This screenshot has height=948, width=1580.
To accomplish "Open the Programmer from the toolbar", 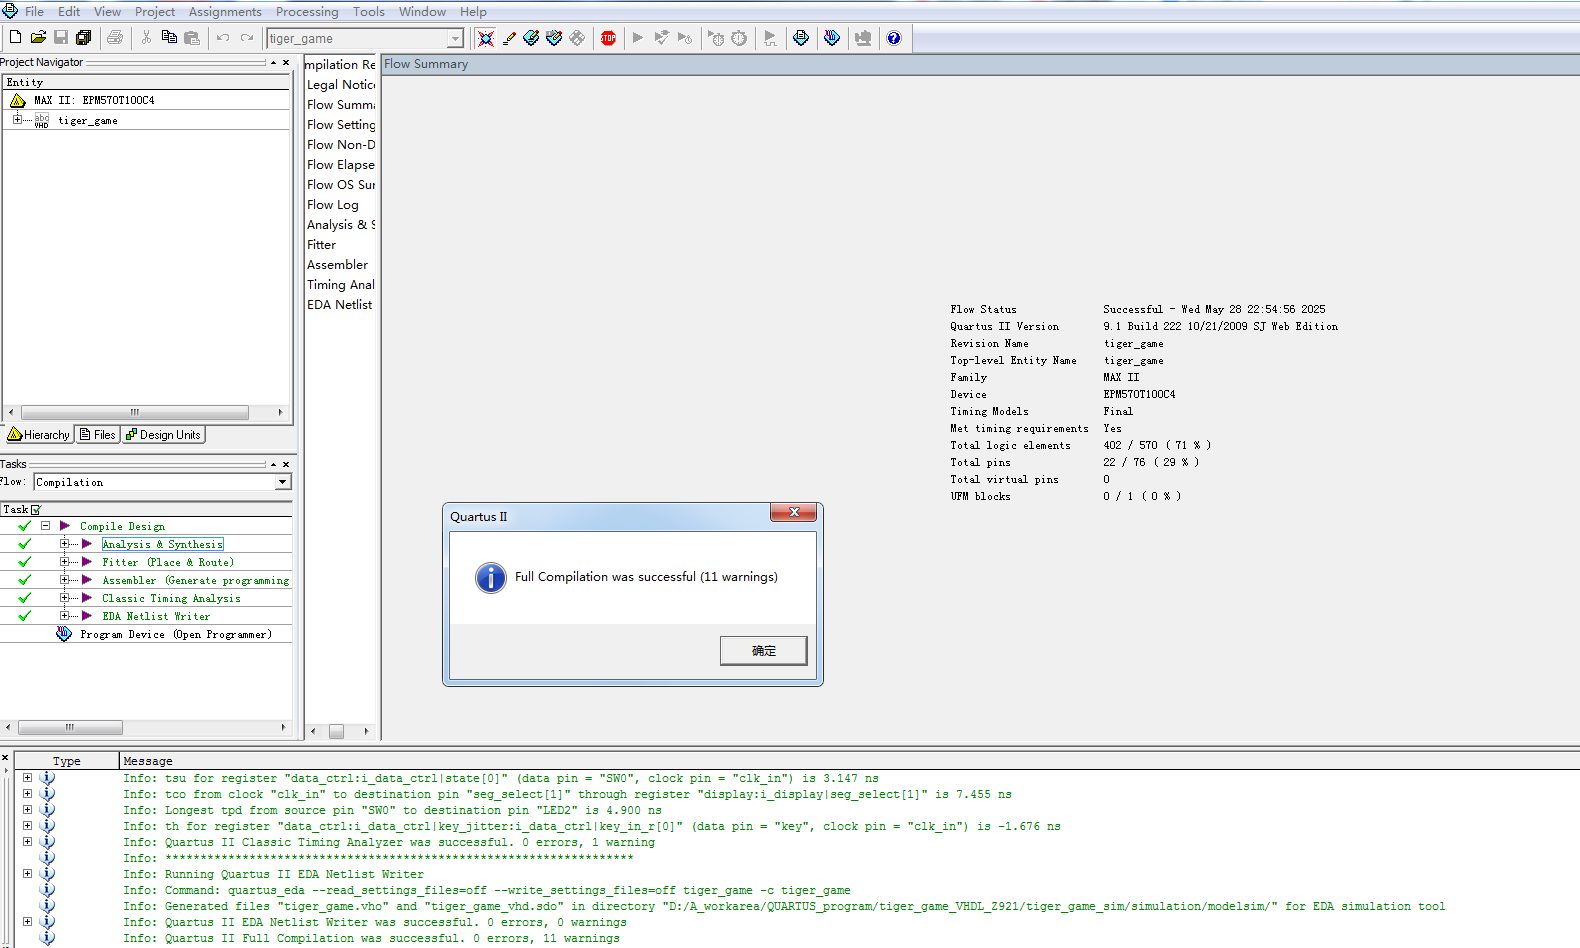I will (831, 38).
